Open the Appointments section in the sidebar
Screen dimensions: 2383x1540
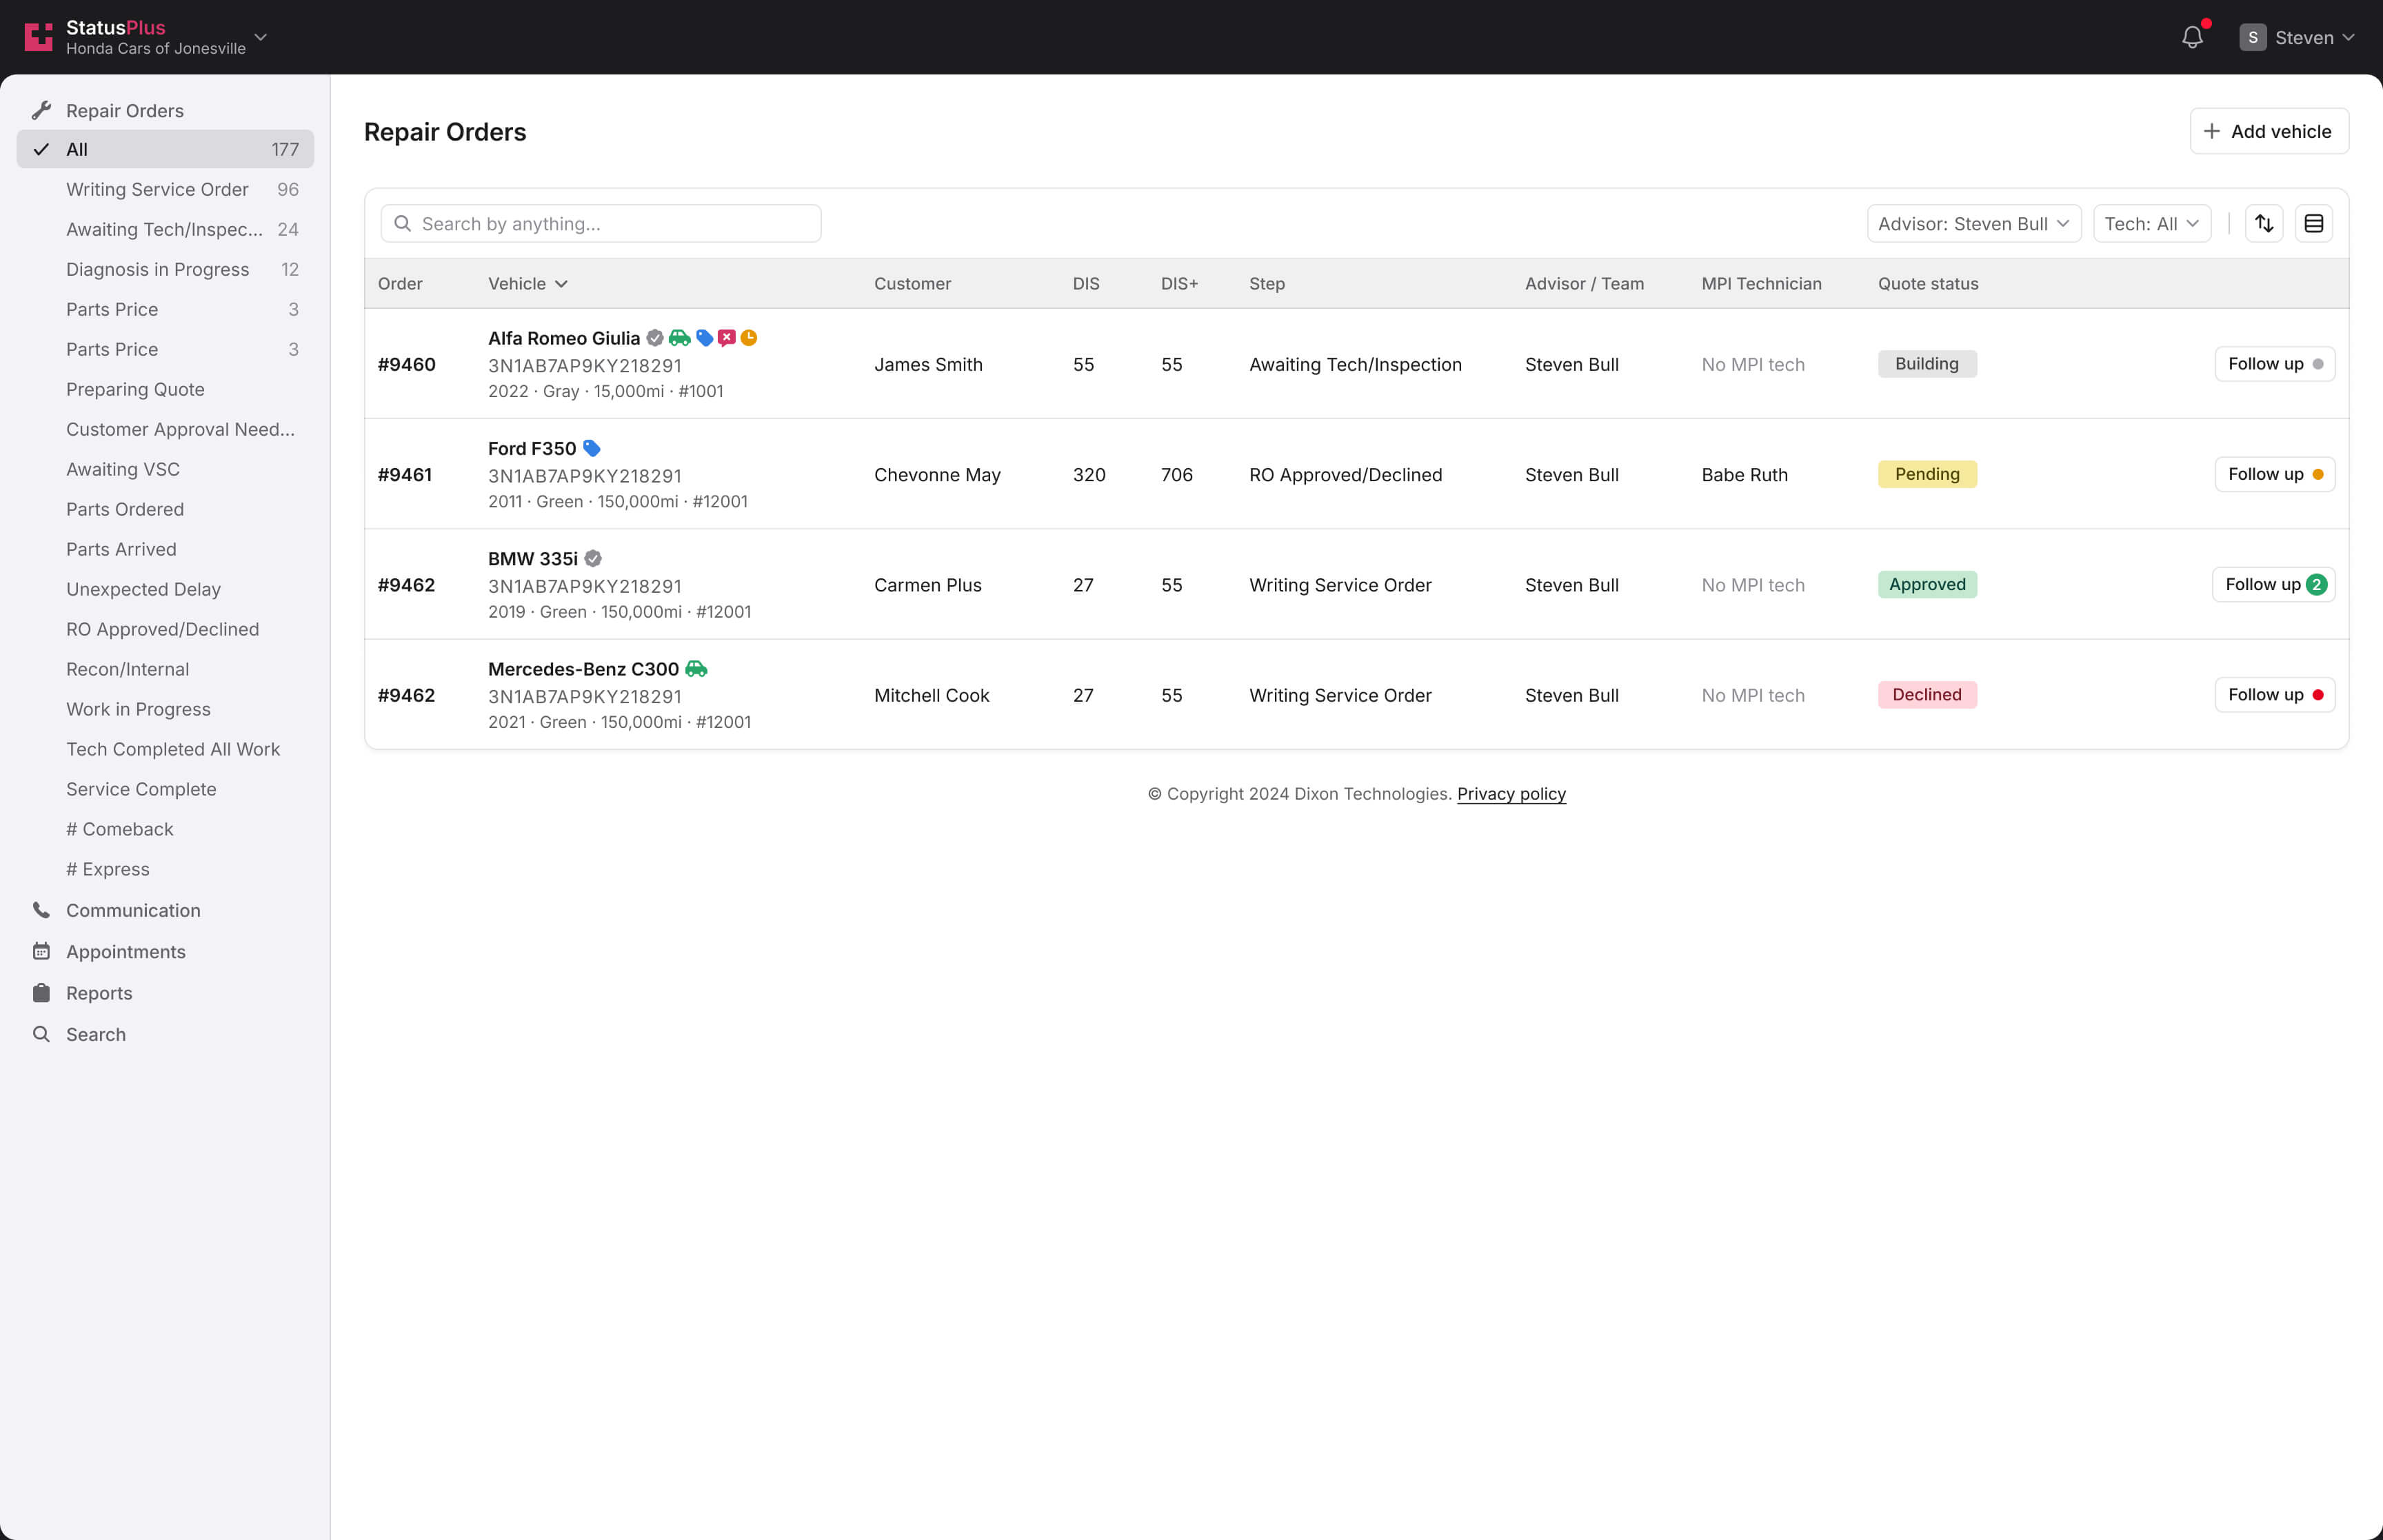coord(126,951)
